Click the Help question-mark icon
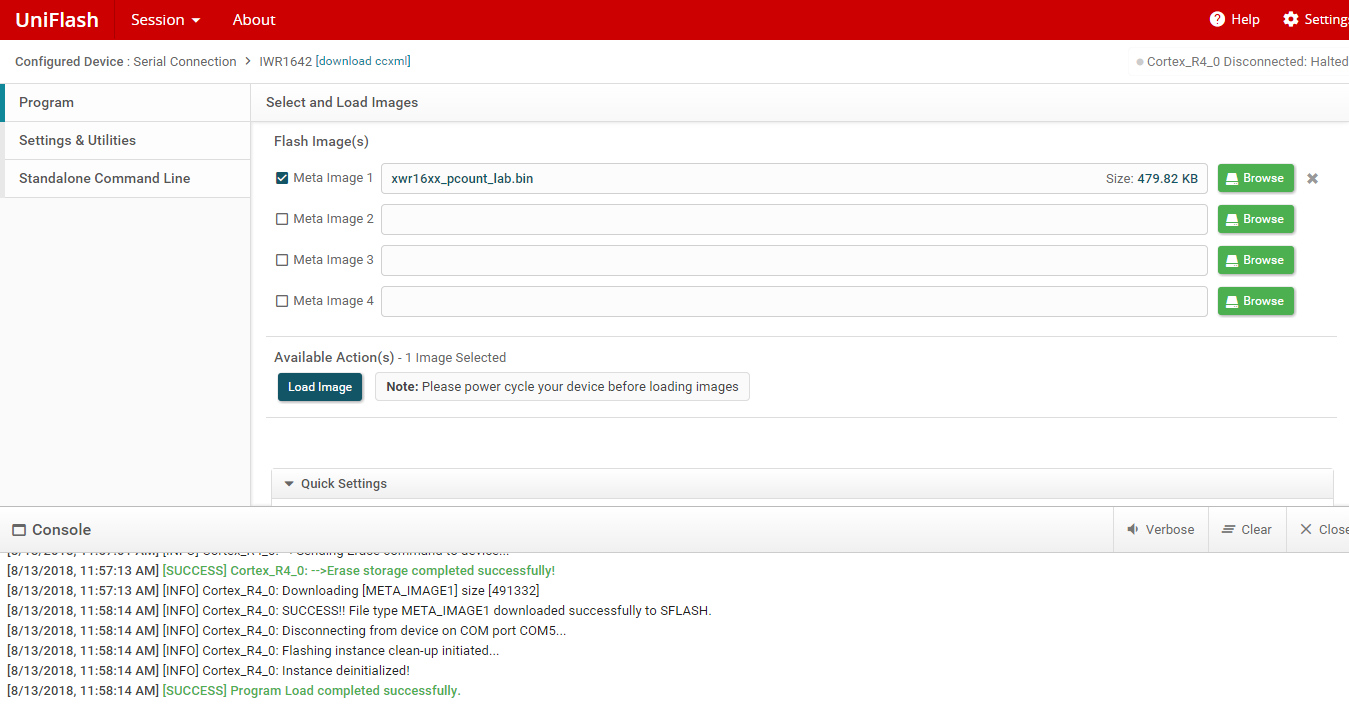The height and width of the screenshot is (706, 1349). (1217, 19)
